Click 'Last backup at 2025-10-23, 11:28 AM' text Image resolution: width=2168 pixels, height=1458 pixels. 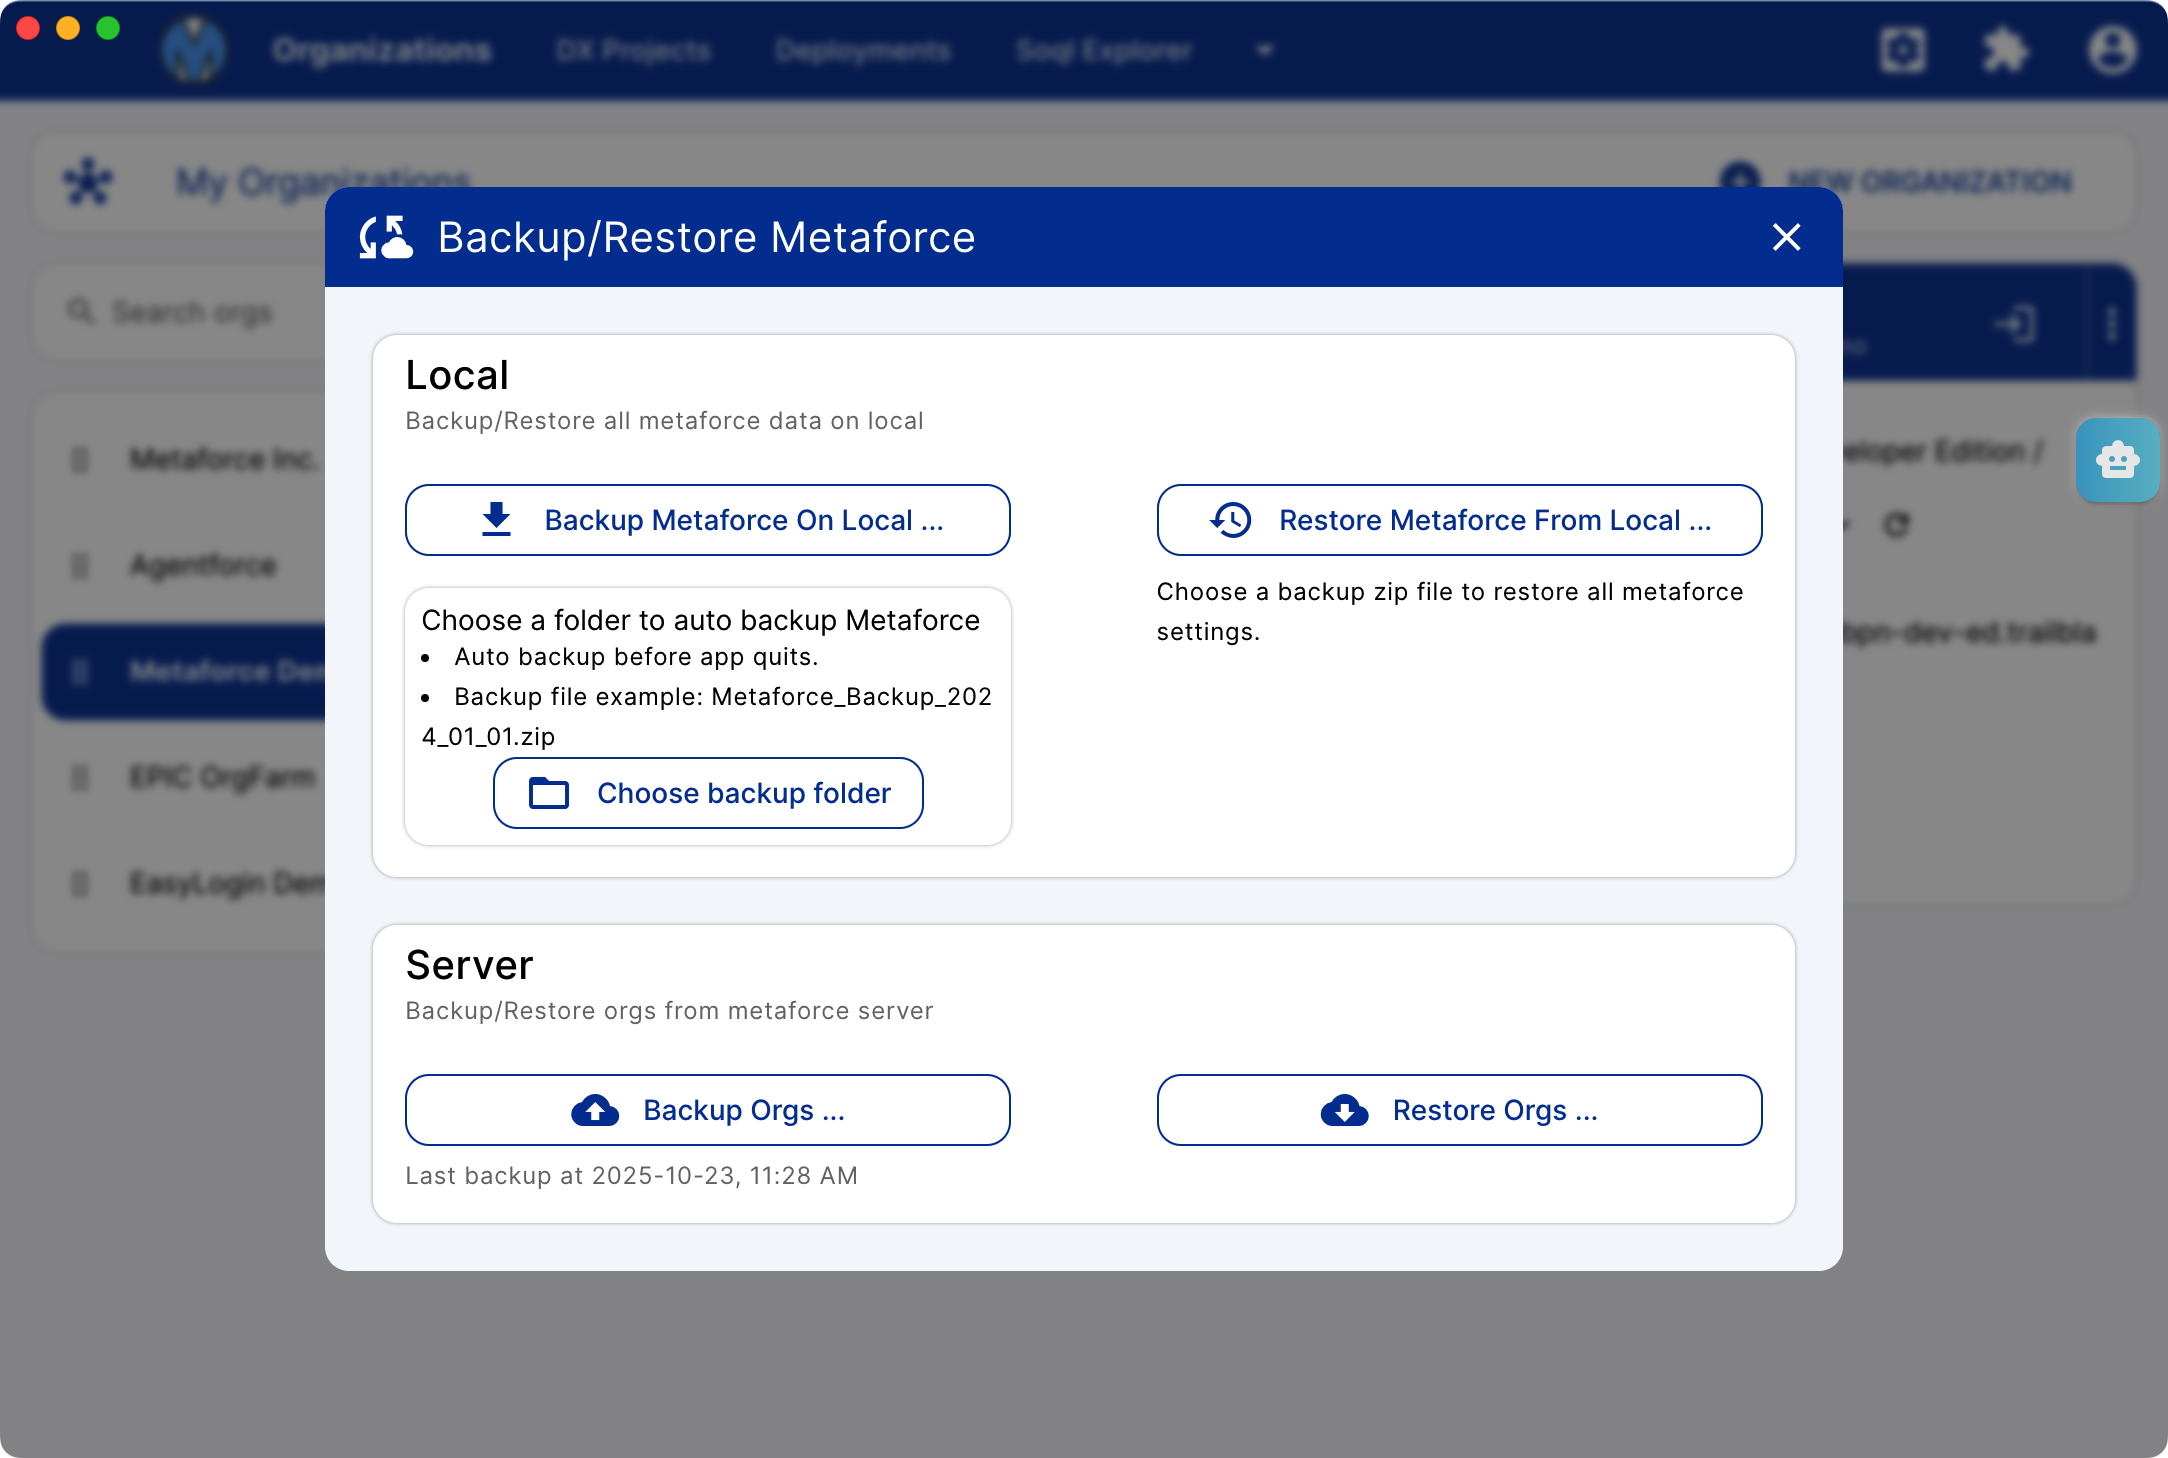[x=631, y=1175]
